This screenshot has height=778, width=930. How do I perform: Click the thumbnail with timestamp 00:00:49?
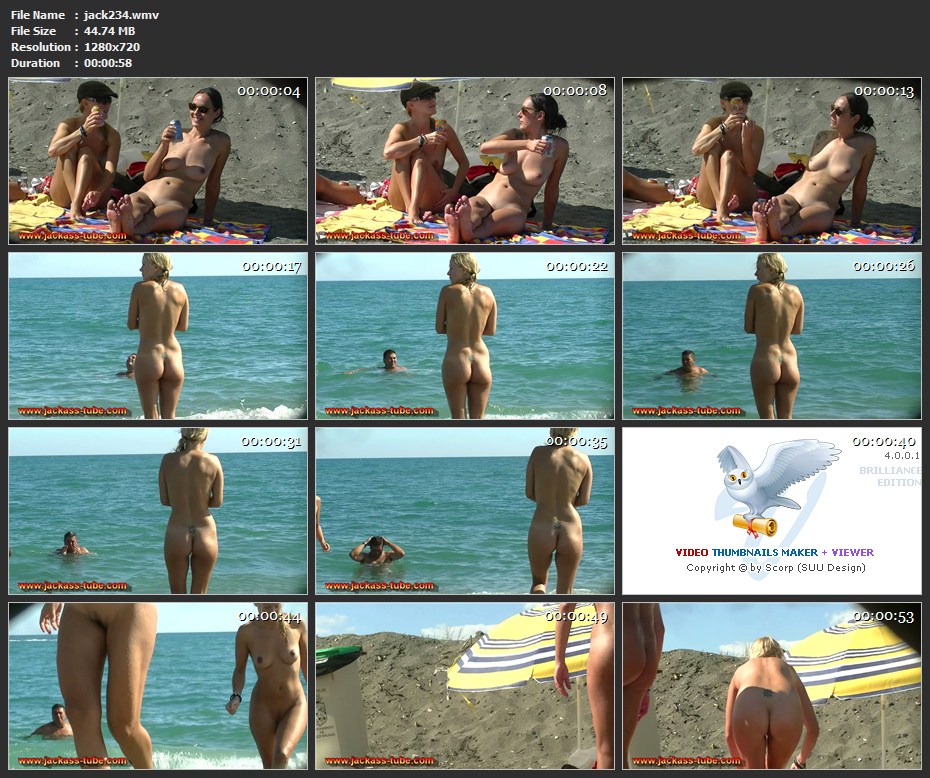[465, 686]
